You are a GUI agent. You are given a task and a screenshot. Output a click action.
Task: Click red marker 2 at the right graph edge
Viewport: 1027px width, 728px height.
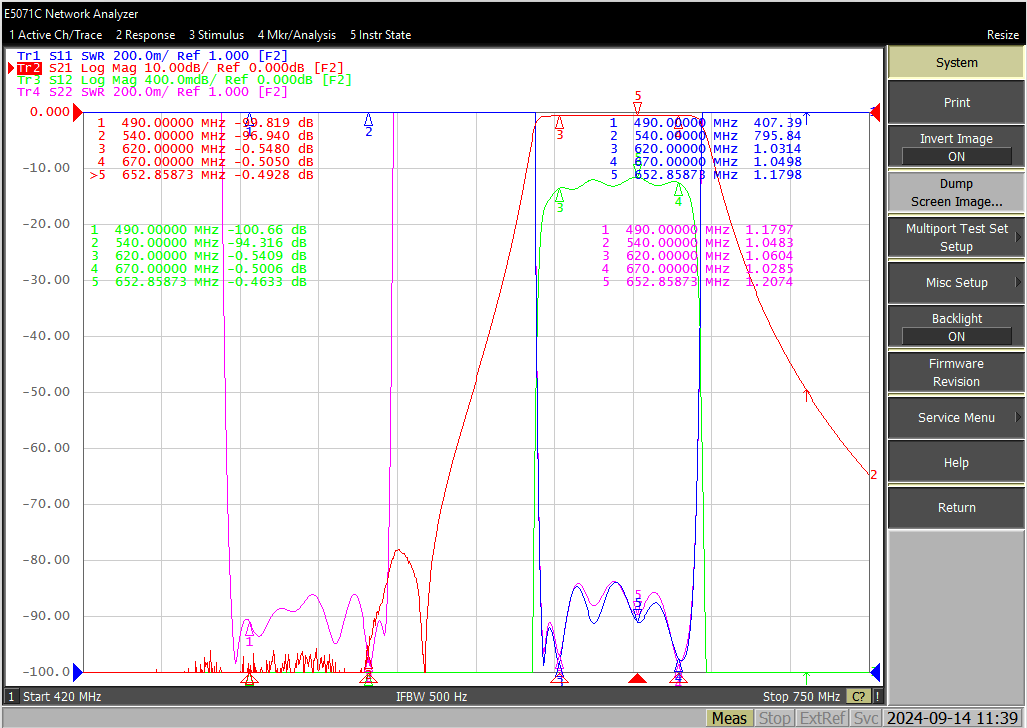[x=873, y=474]
